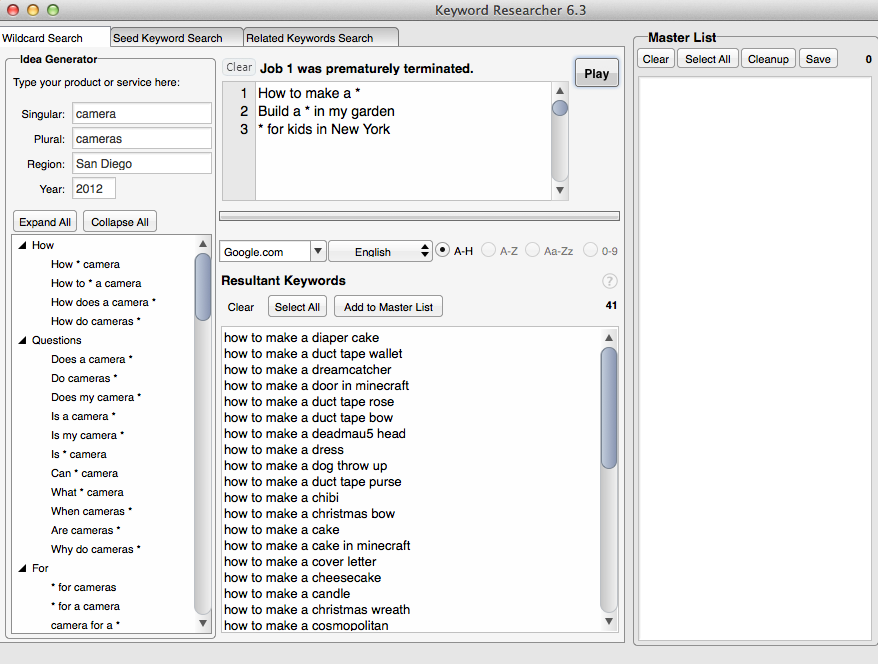Viewport: 878px width, 664px height.
Task: Select the Aa-Zz radio button
Action: click(532, 250)
